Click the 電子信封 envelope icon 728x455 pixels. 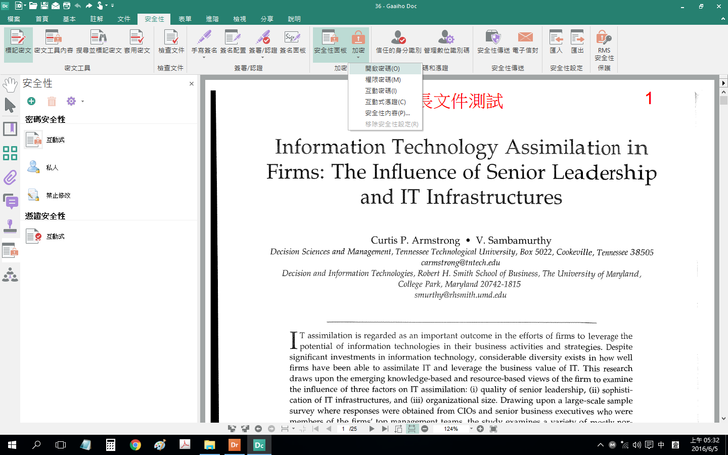525,42
